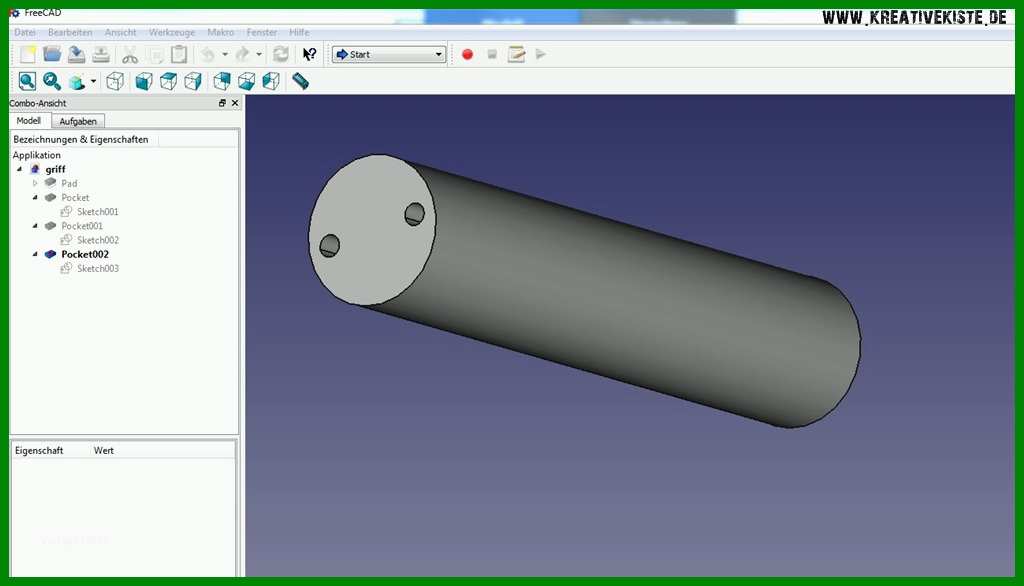
Task: Click the Save As toolbar icon
Action: [x=101, y=54]
